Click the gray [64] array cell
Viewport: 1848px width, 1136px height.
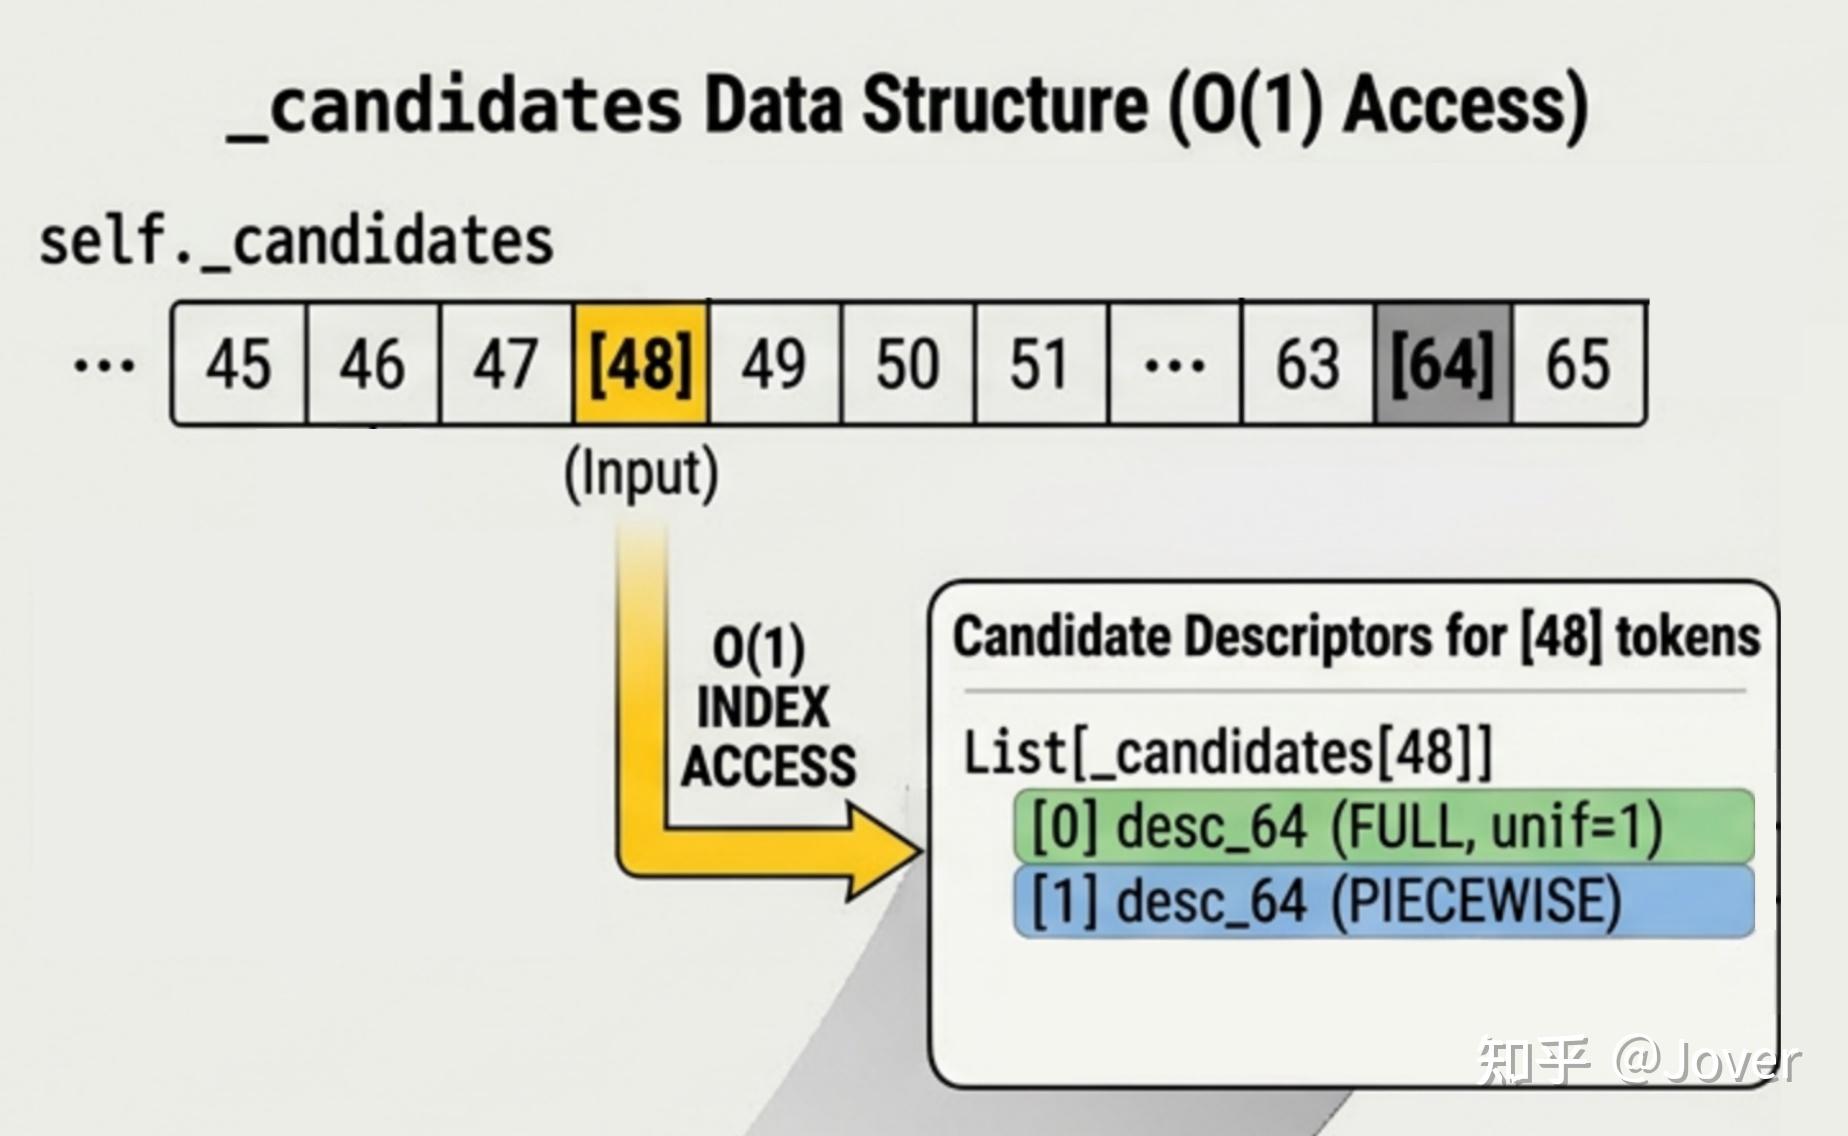(1444, 364)
